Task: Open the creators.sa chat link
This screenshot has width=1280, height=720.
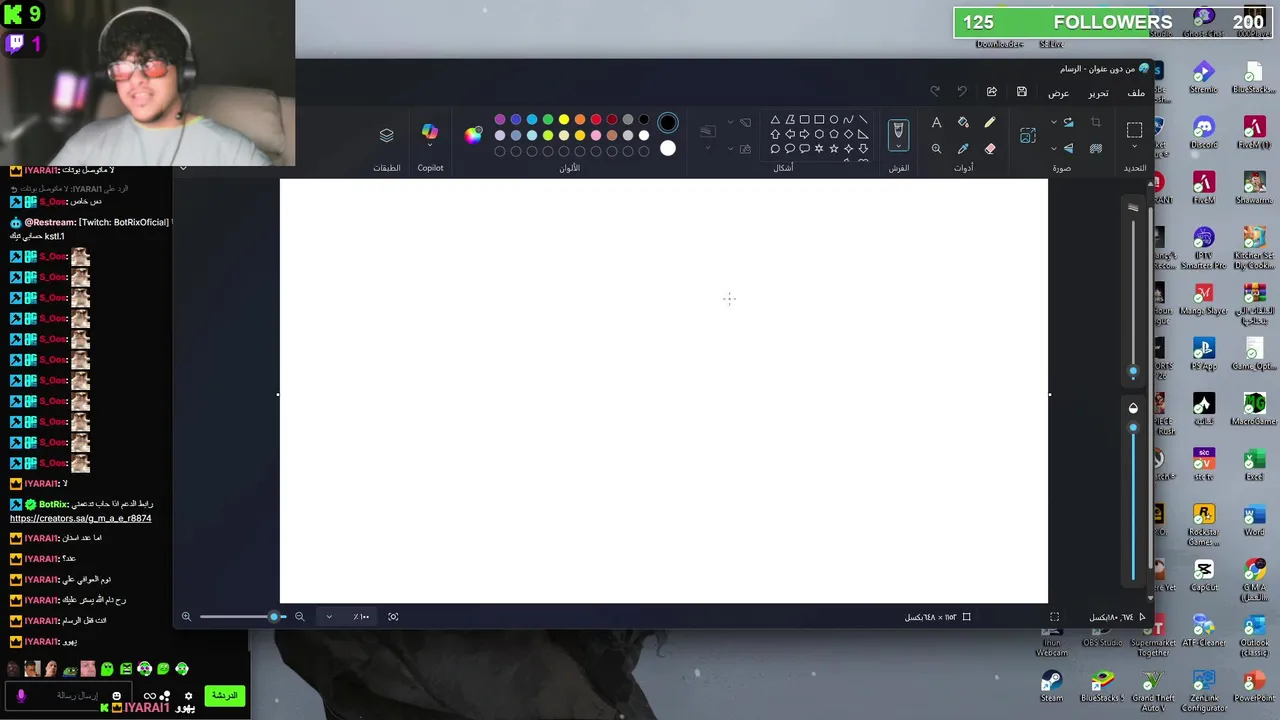Action: [81, 518]
